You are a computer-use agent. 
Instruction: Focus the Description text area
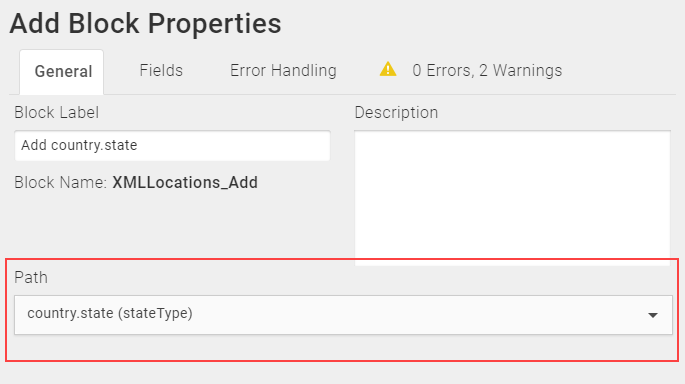click(512, 197)
